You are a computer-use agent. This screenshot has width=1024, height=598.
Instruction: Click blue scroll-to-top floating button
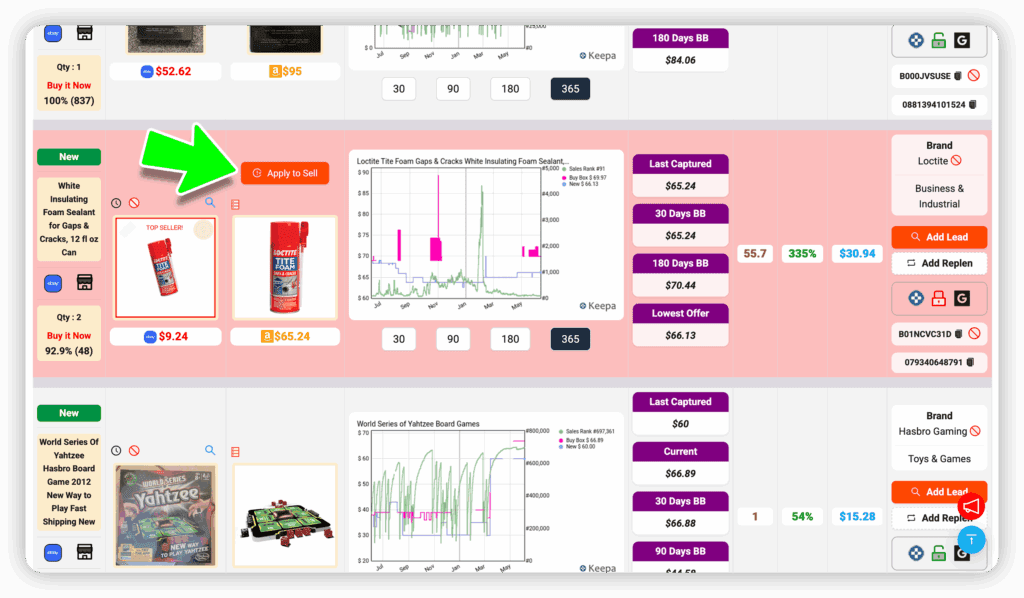[971, 540]
